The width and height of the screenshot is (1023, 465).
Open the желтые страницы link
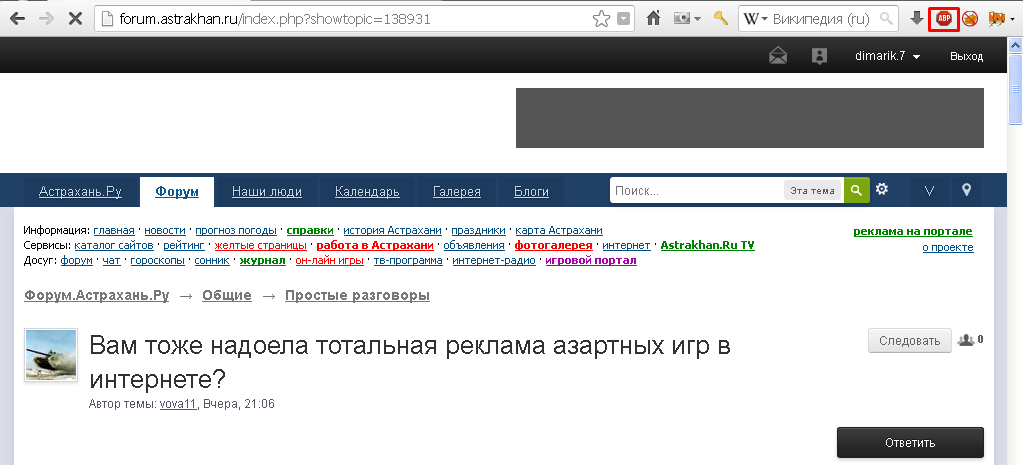click(x=260, y=245)
